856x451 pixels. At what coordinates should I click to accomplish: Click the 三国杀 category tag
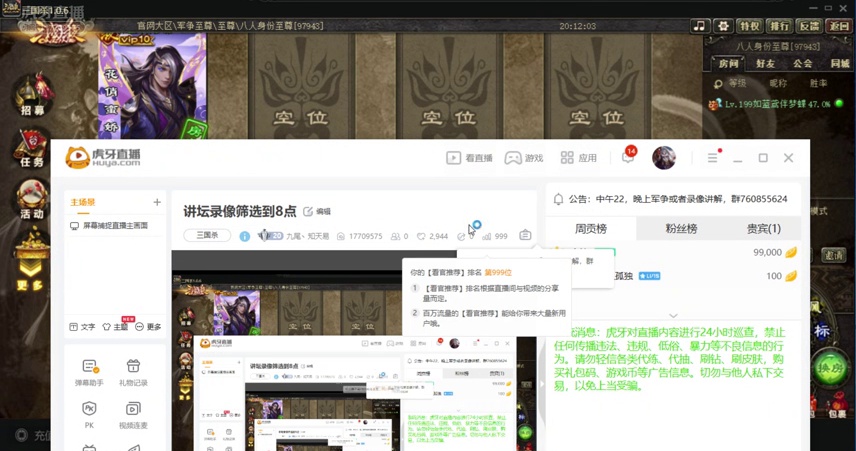(207, 236)
